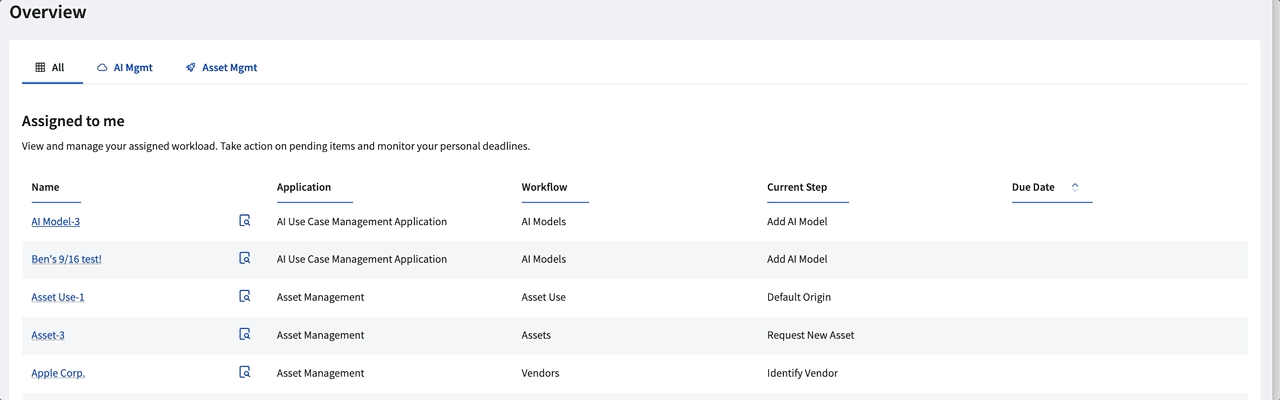Select 'Add AI Model' in Ben's 9/16 test! row
1280x400 pixels.
point(797,259)
